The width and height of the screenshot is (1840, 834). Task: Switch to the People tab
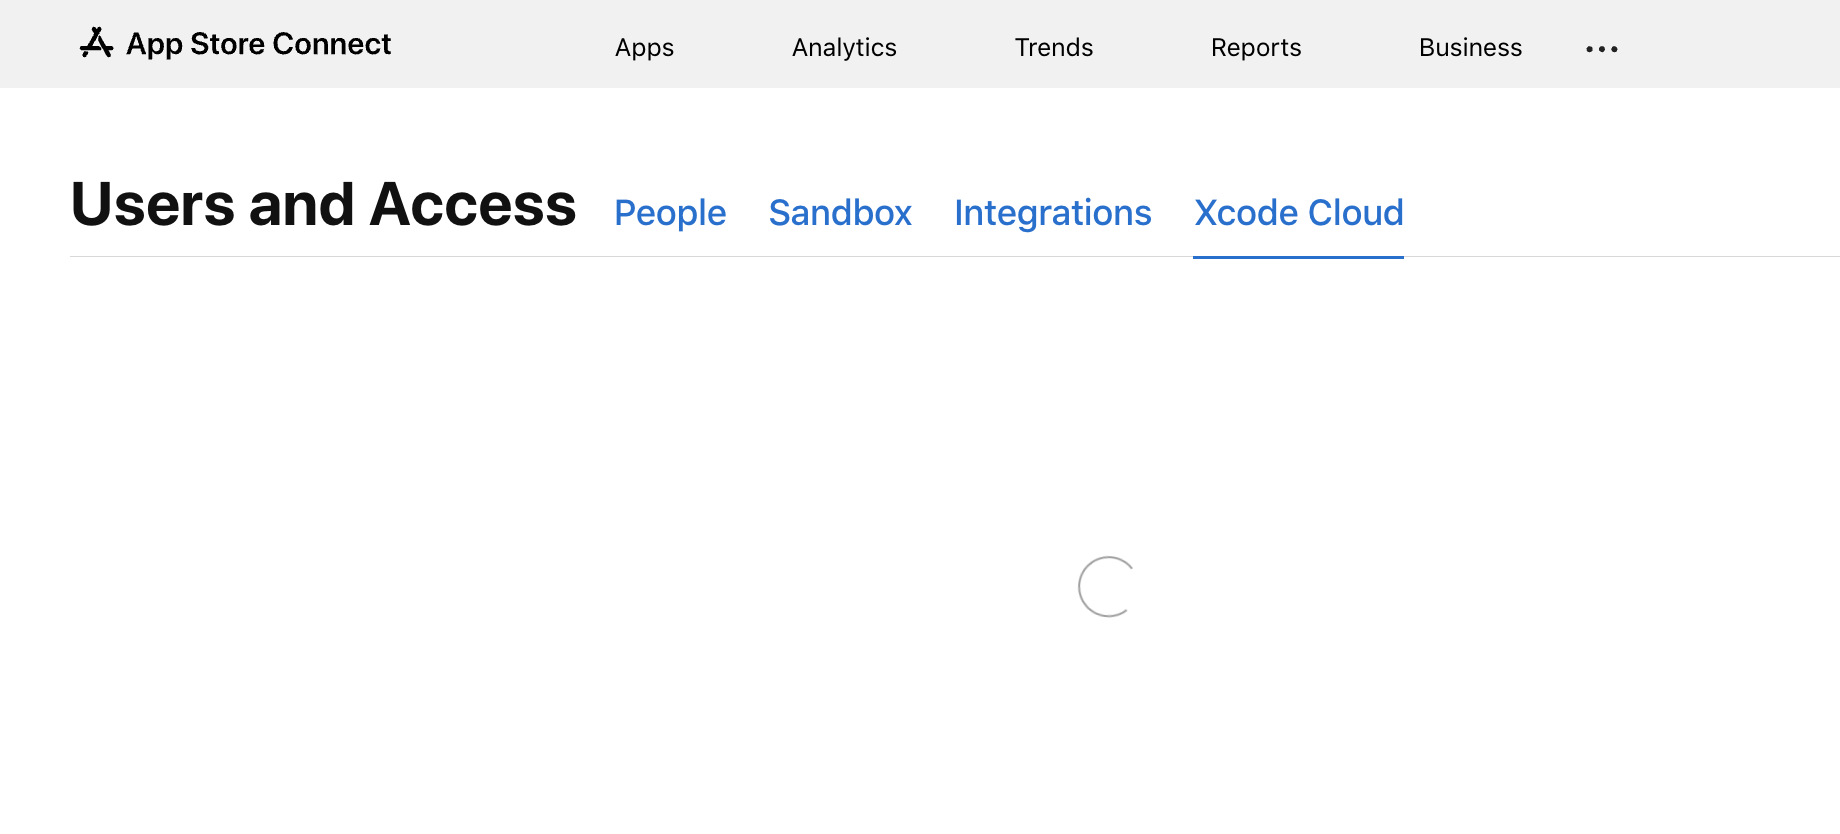pyautogui.click(x=670, y=213)
